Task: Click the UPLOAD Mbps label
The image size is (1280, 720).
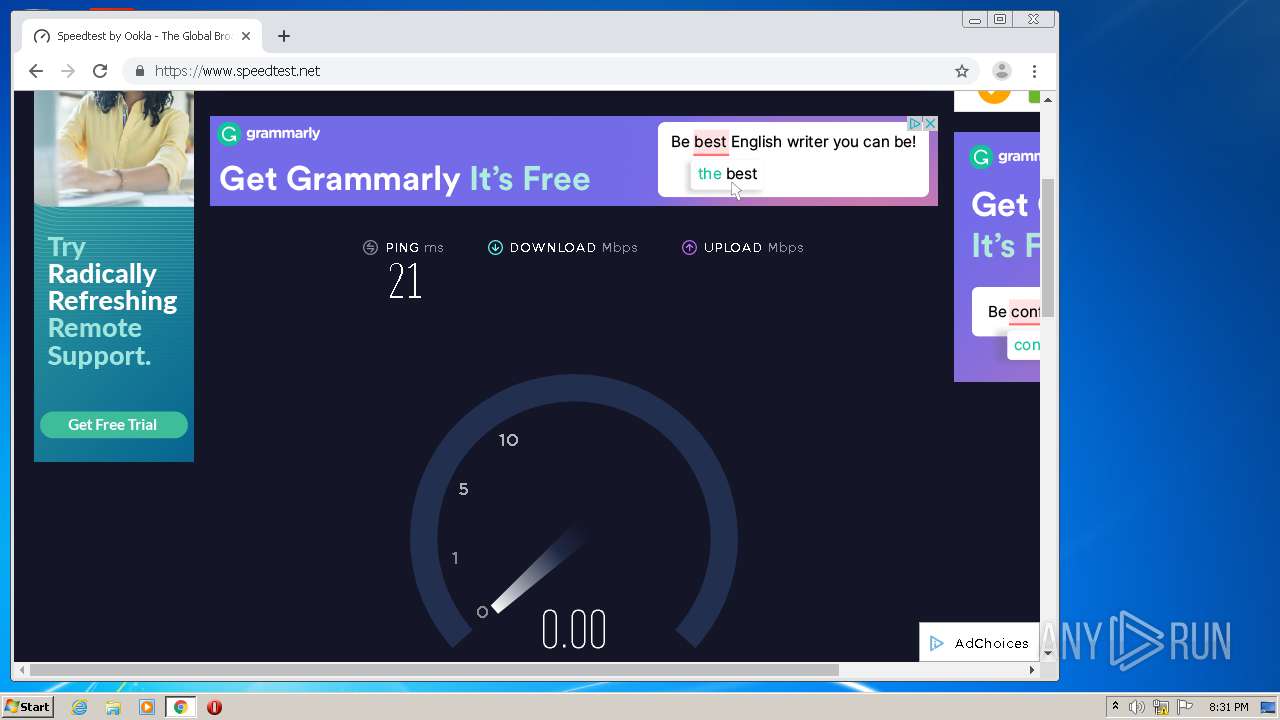Action: tap(754, 248)
